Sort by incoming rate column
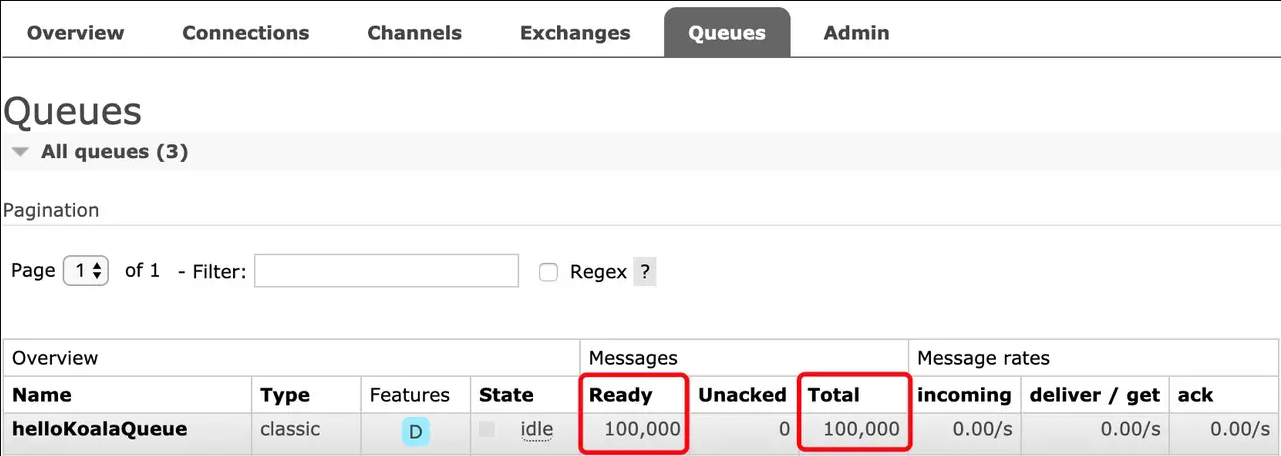Viewport: 1281px width, 456px height. [x=964, y=395]
